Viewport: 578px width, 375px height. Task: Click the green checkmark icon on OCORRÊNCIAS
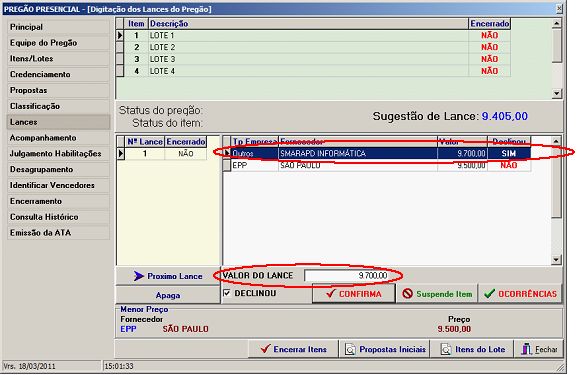tap(489, 294)
